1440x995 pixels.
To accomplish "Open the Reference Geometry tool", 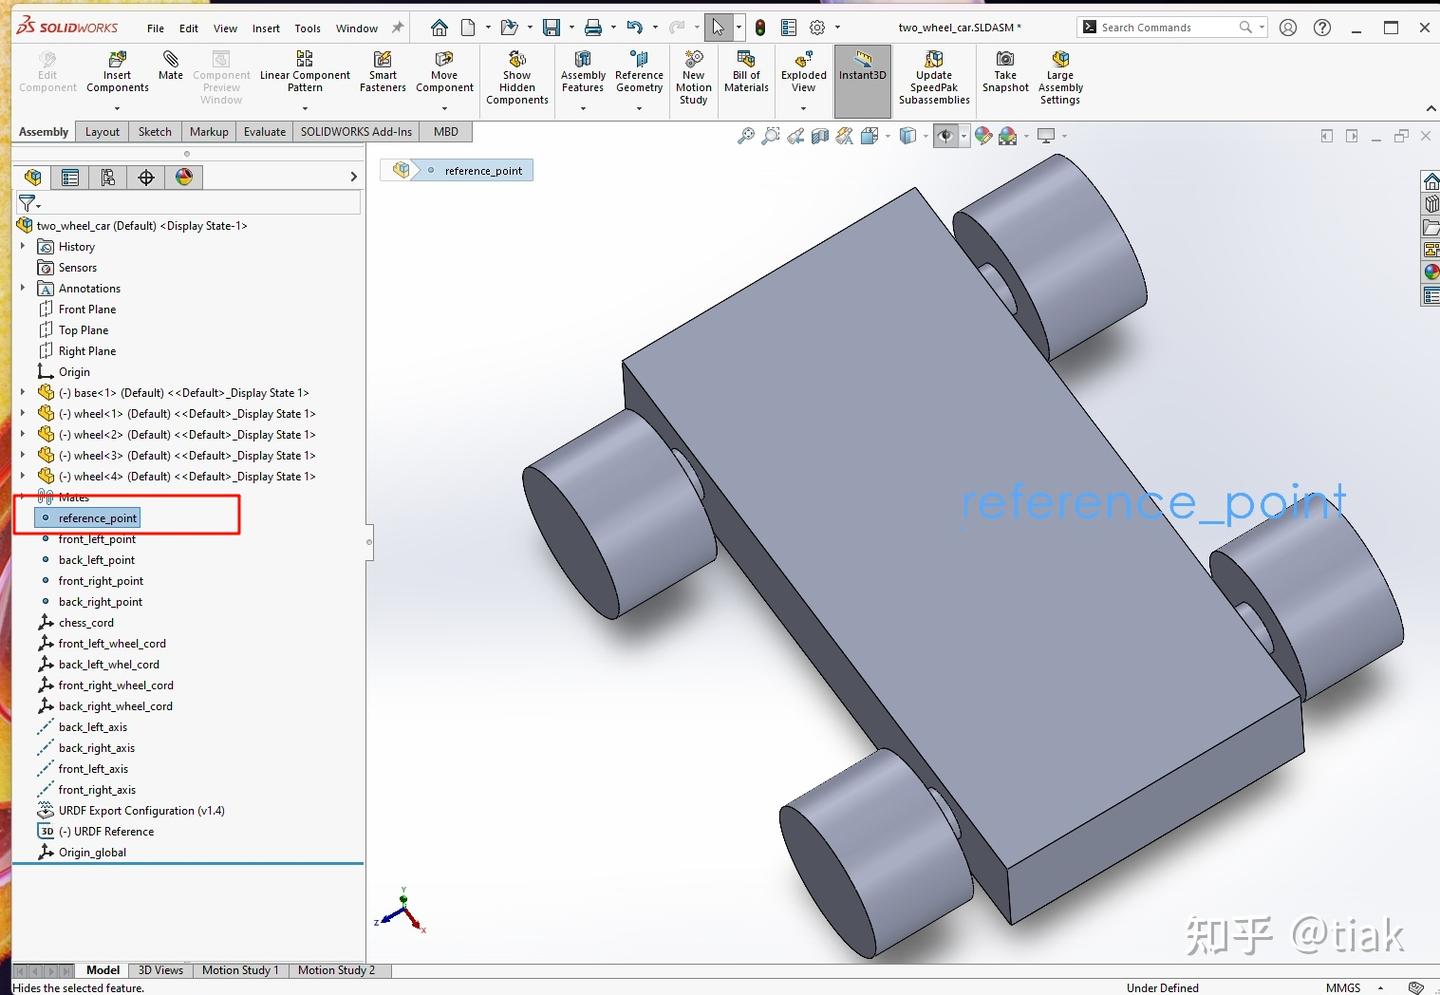I will [639, 70].
